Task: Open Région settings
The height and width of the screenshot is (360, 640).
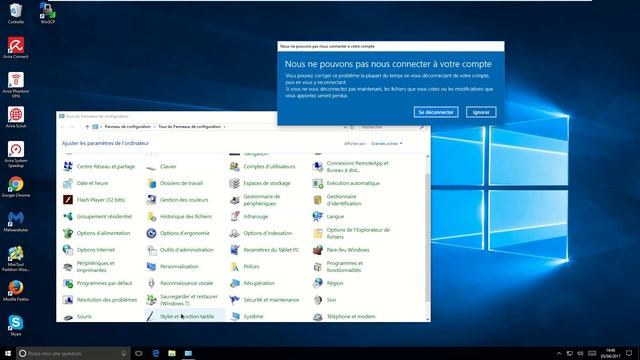Action: tap(328, 283)
